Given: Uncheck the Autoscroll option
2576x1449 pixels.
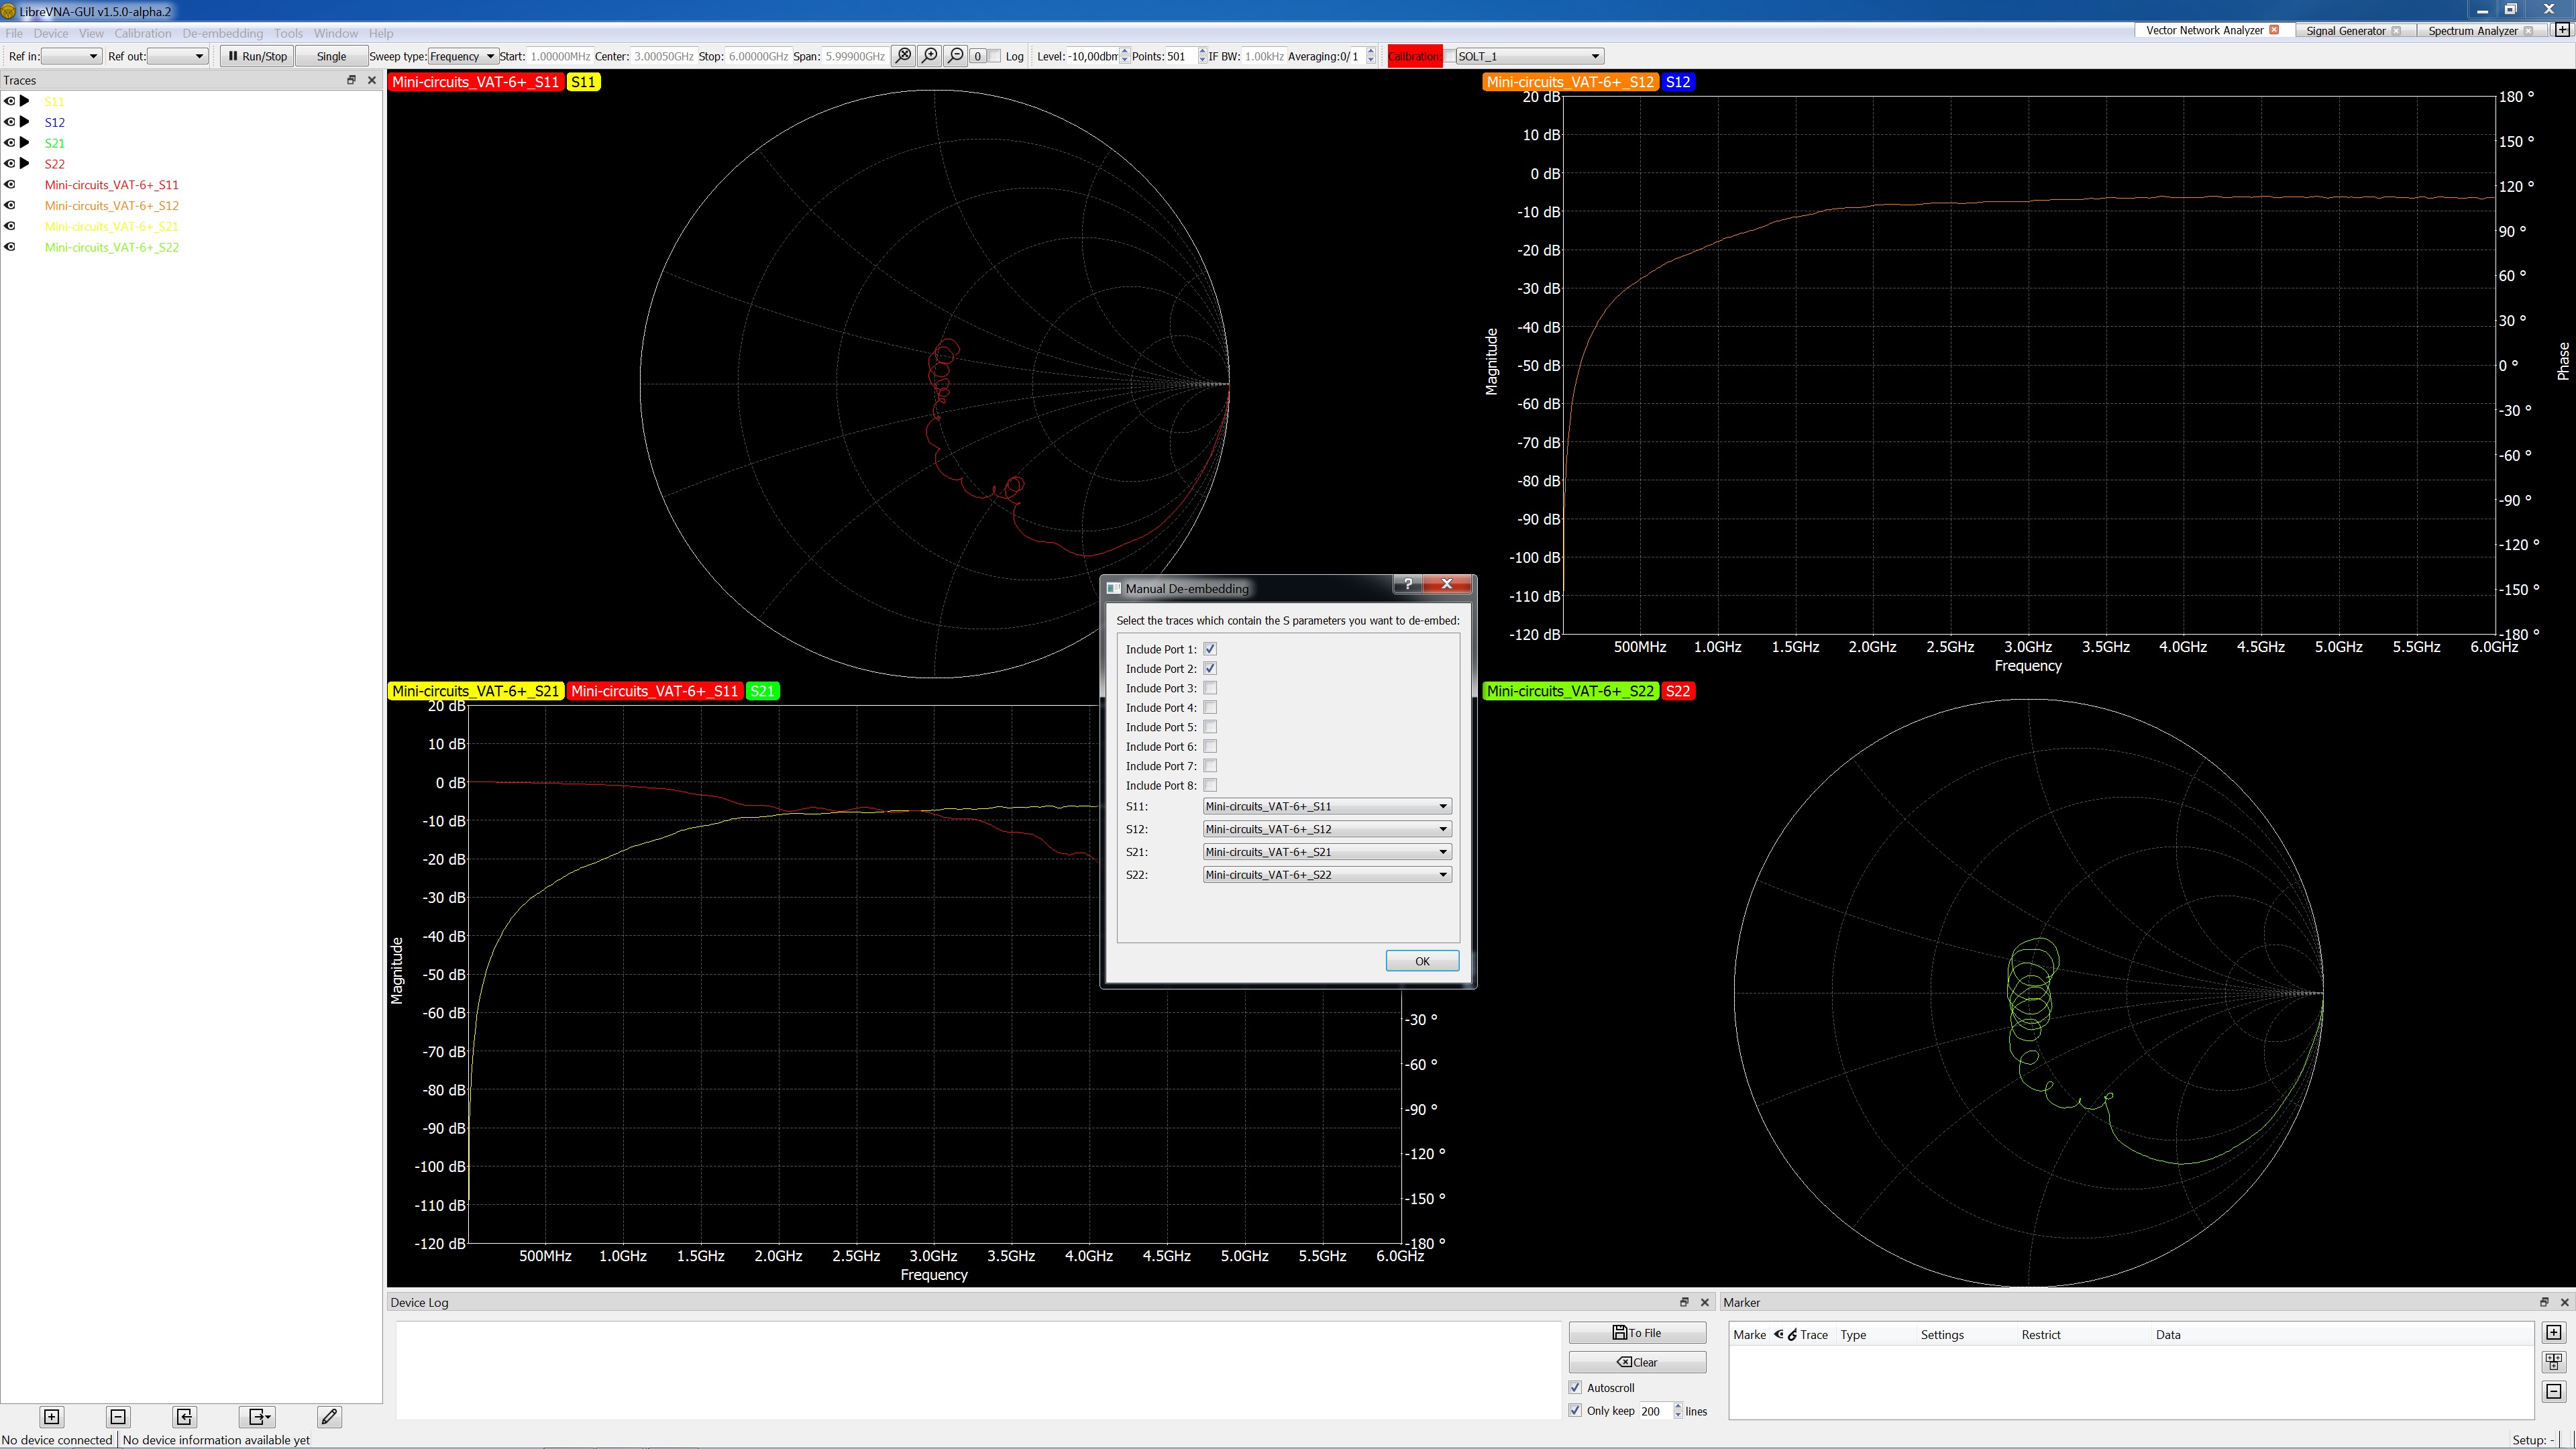Looking at the screenshot, I should click(1575, 1387).
